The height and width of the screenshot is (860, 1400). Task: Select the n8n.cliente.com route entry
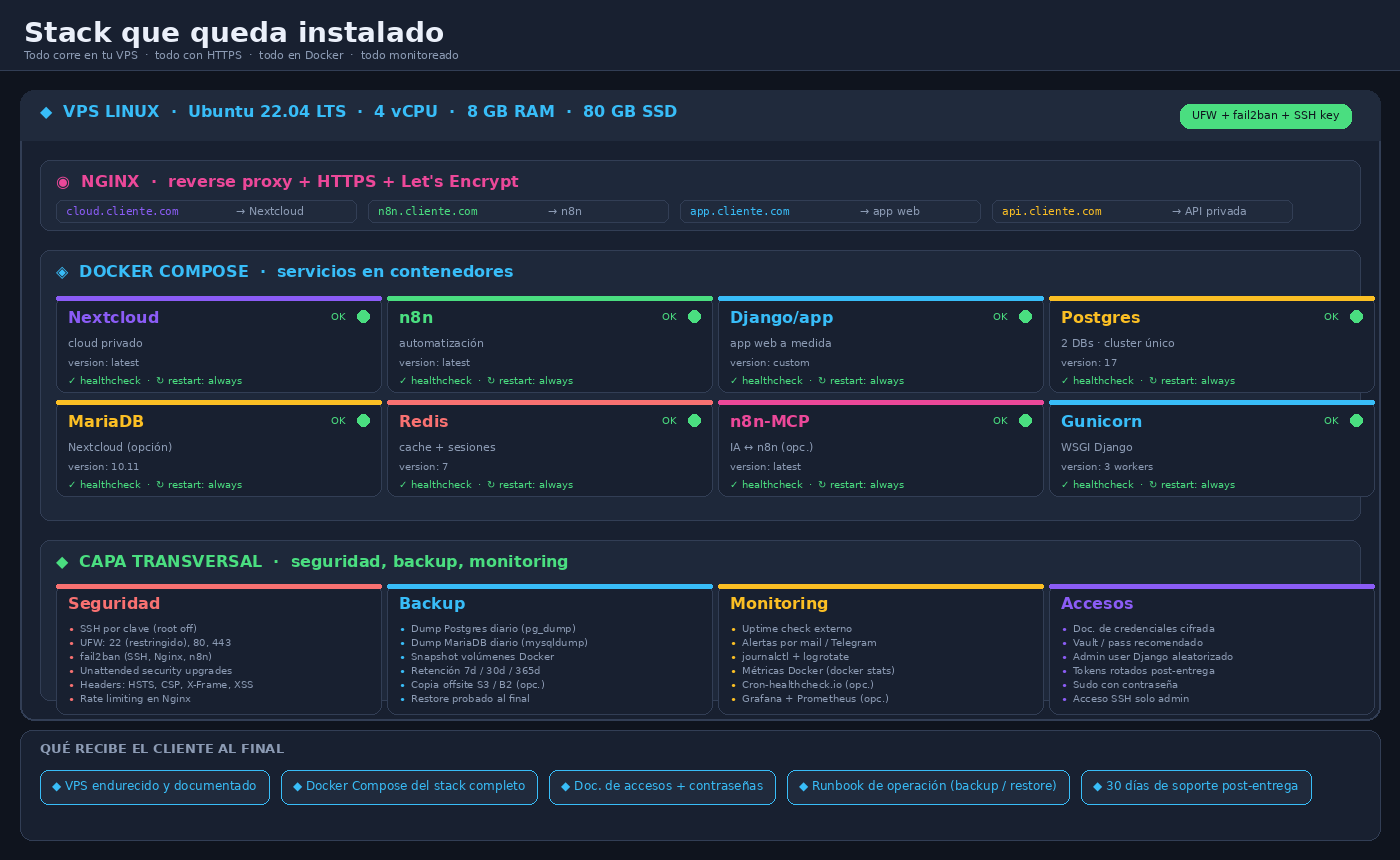[519, 212]
